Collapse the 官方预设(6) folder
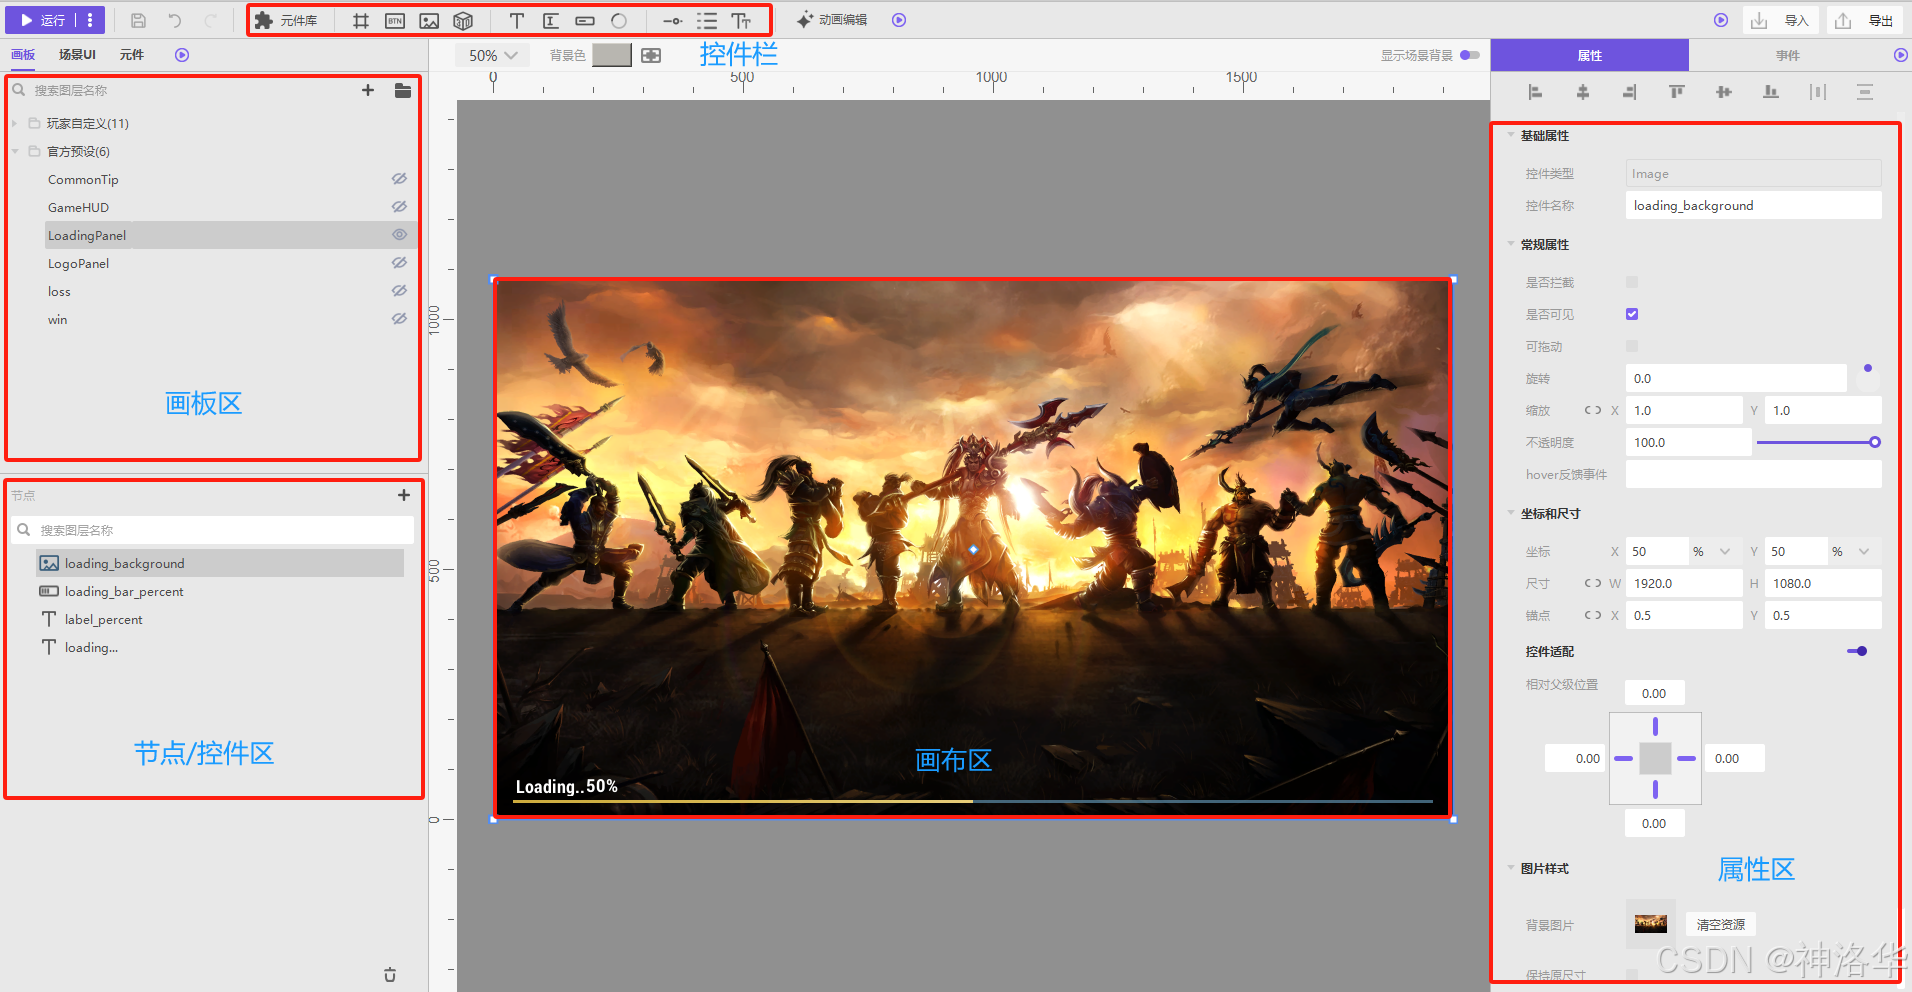This screenshot has width=1912, height=992. tap(15, 152)
